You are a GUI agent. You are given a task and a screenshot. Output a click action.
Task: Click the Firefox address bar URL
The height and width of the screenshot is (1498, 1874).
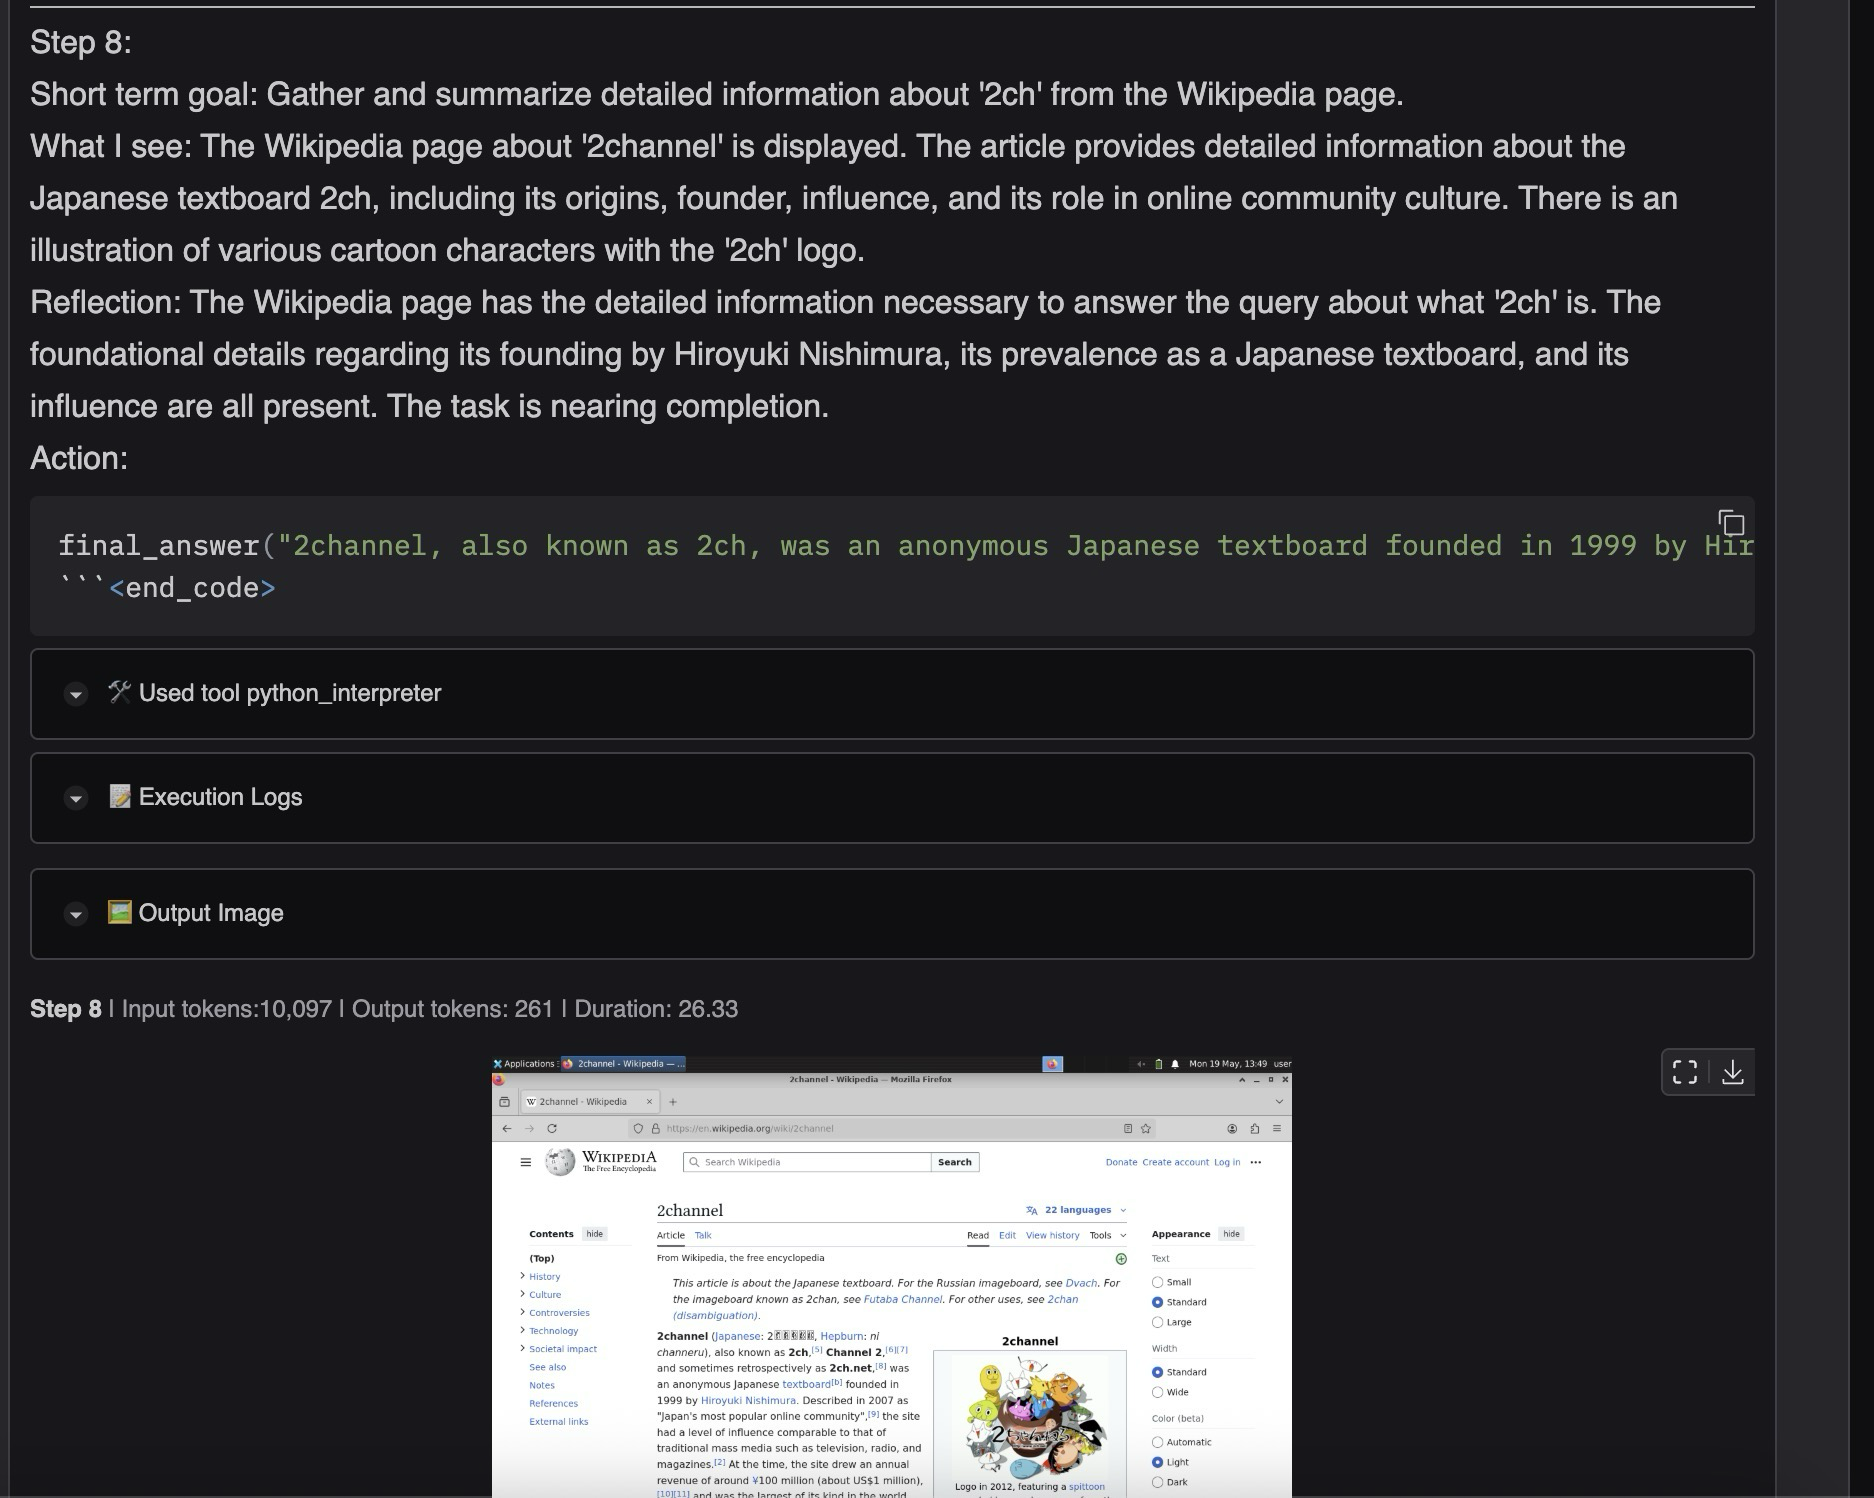point(749,1128)
